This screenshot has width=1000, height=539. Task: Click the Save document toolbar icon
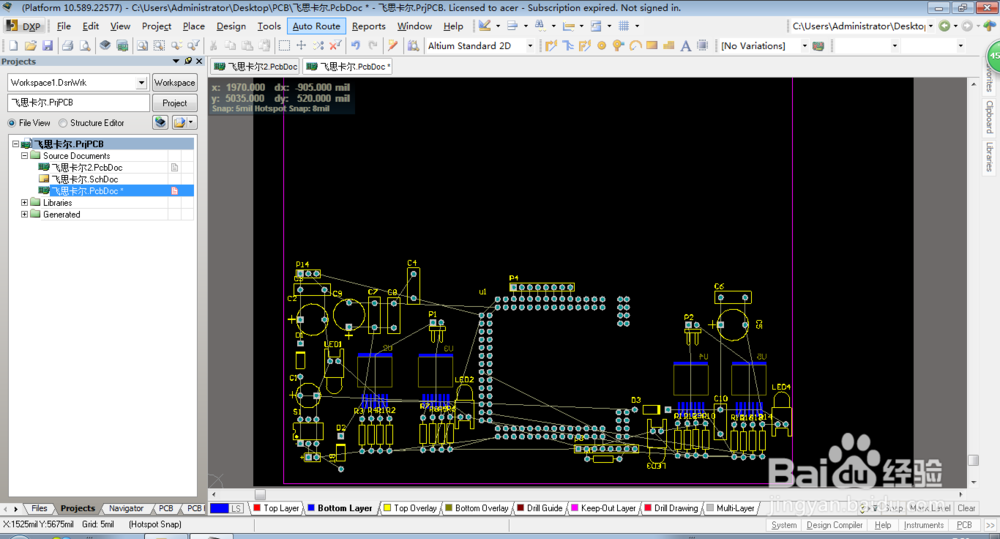tap(47, 46)
